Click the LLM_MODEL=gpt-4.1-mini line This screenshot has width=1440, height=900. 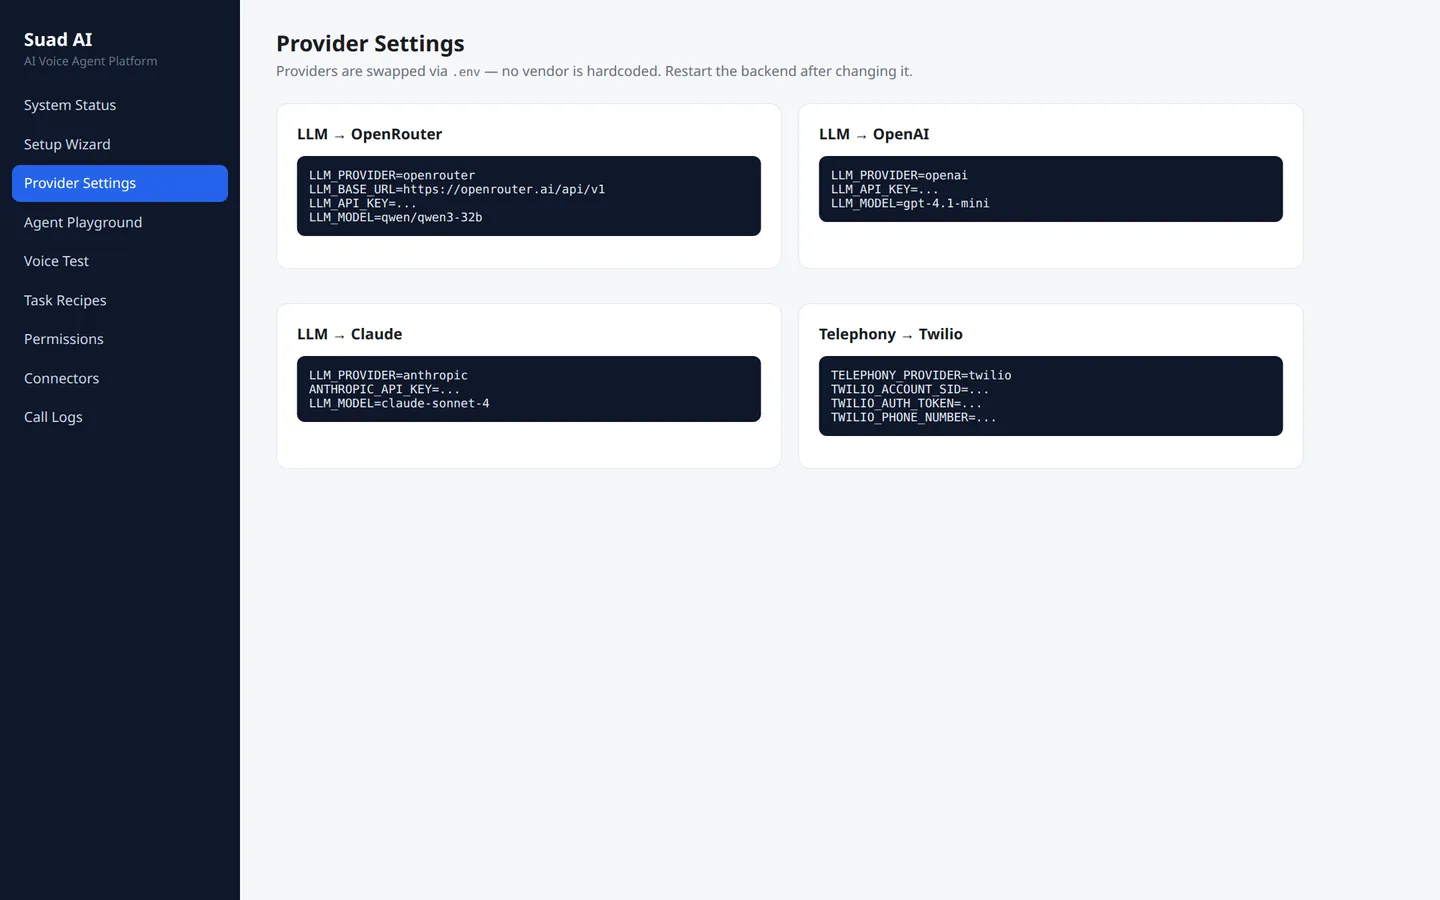click(910, 203)
